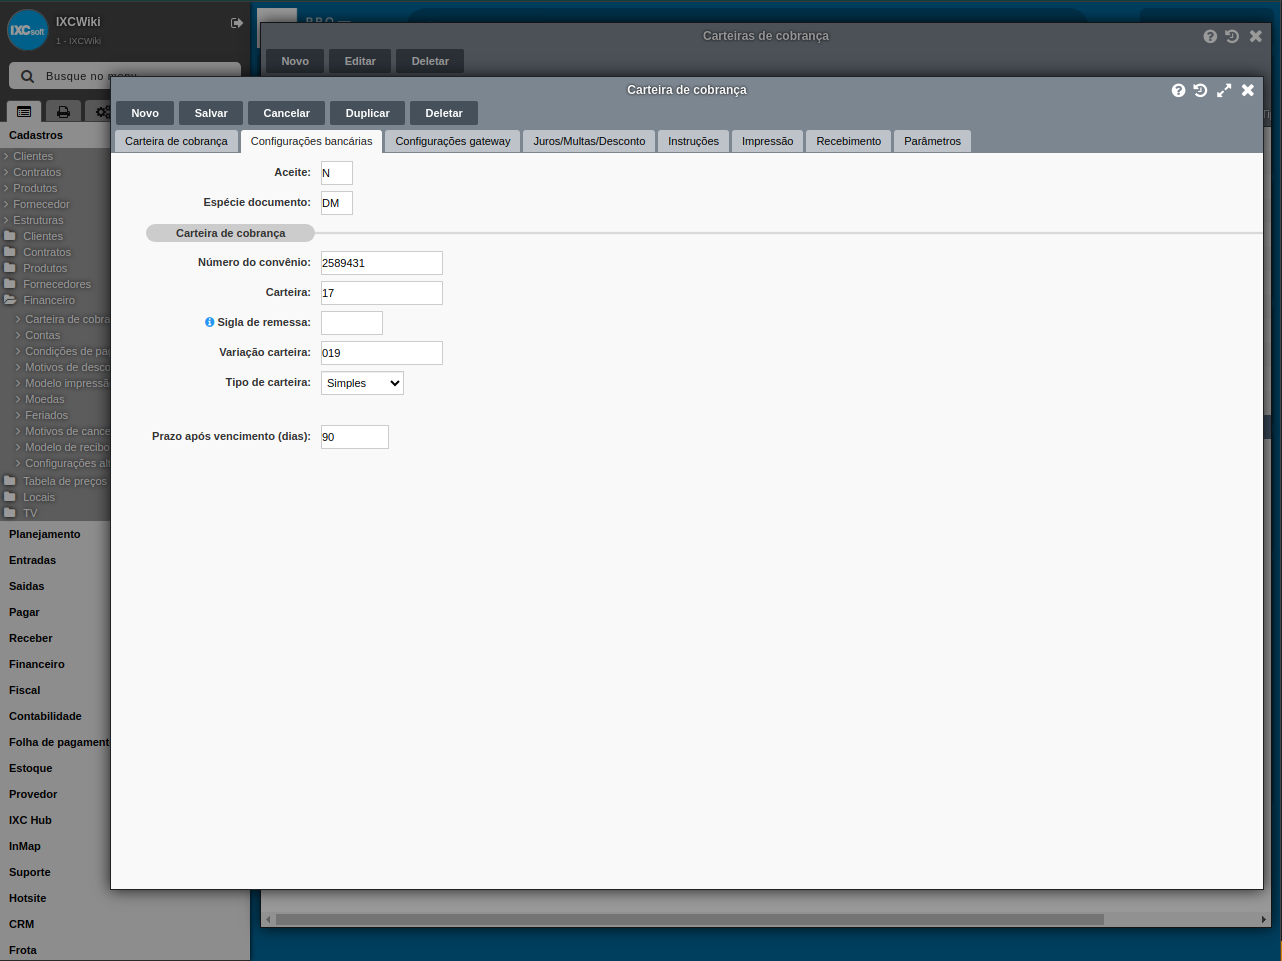
Task: Click the IXCsoft logo
Action: [x=27, y=30]
